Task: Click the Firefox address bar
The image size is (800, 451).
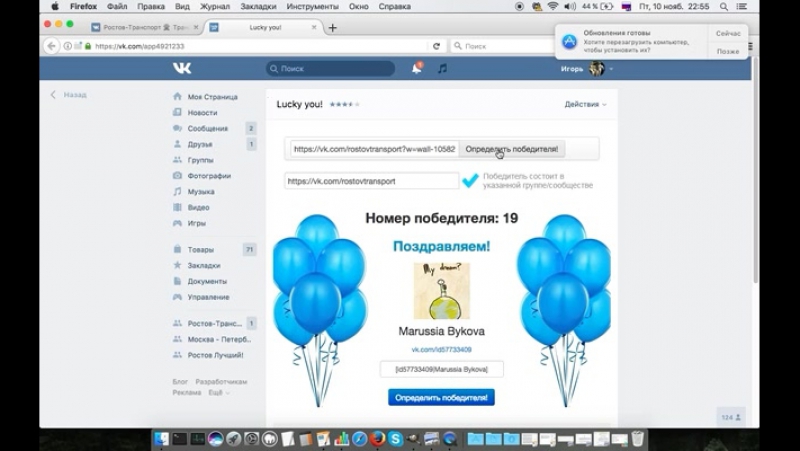Action: tap(245, 46)
